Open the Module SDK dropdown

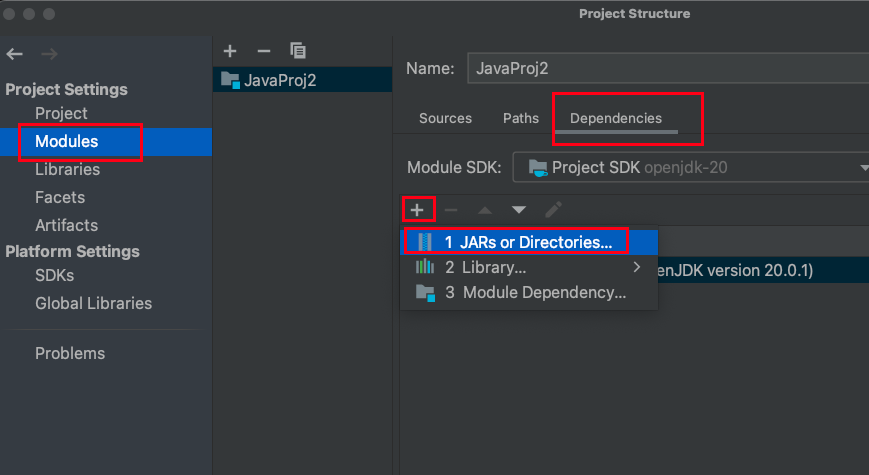(x=691, y=167)
